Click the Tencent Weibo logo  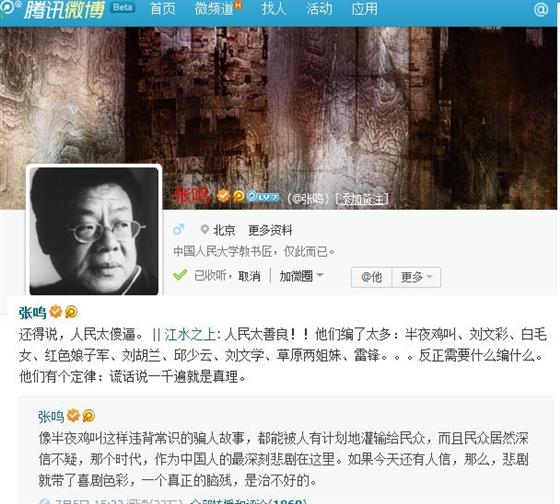point(54,10)
